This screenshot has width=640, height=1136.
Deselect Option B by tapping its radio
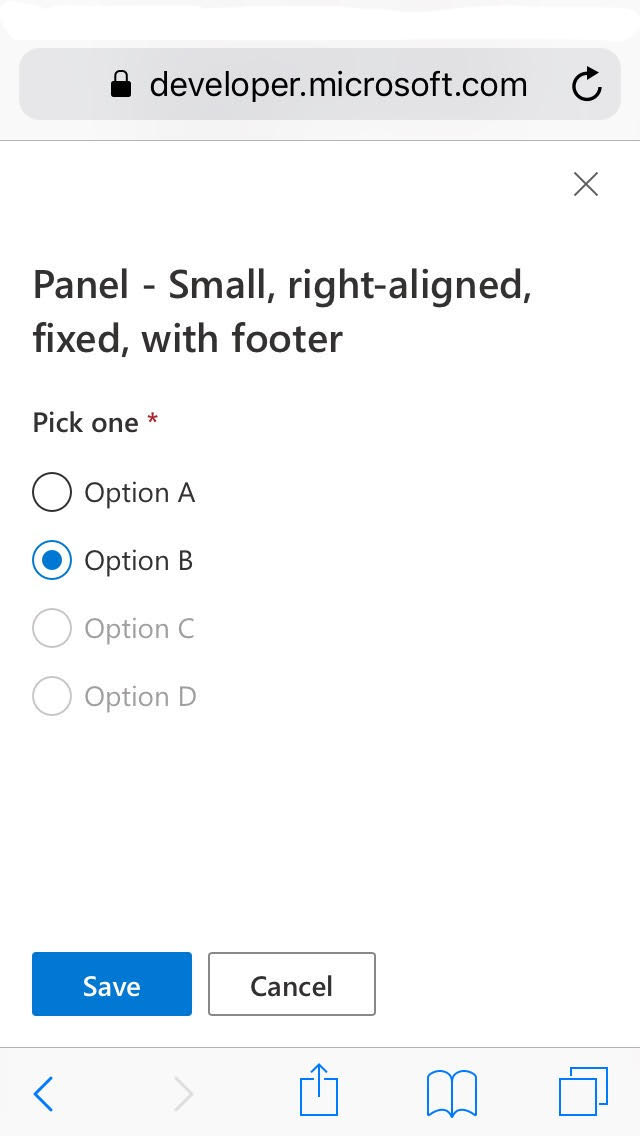coord(51,560)
